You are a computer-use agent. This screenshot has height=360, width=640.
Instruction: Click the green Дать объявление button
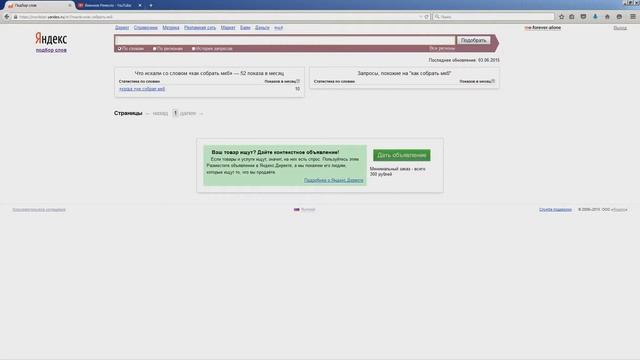(x=402, y=155)
